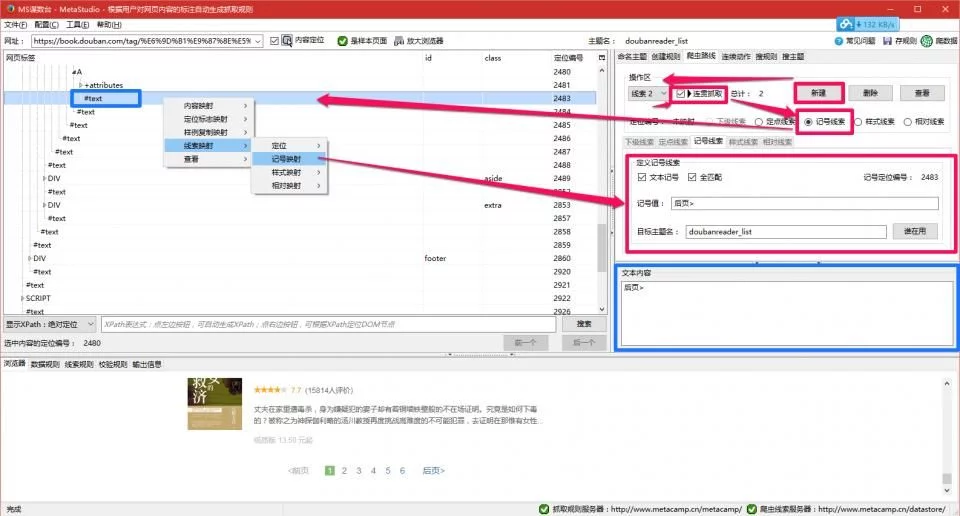Click the MetaStudio app icon in title bar
960x516 pixels.
[10, 9]
